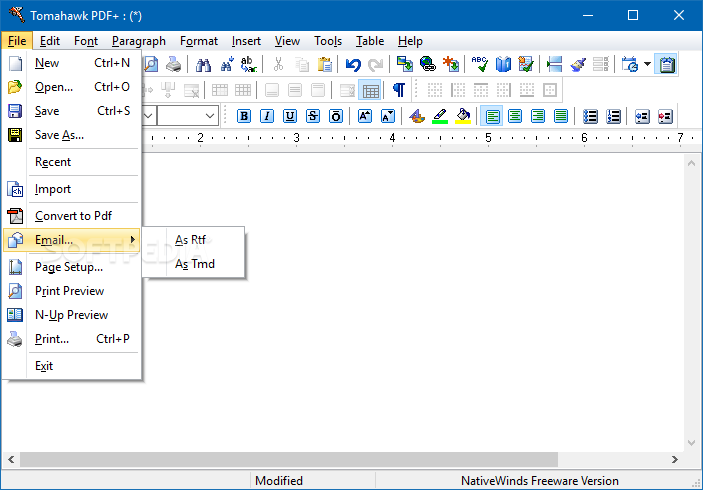Open the Paragraph menu

click(139, 41)
